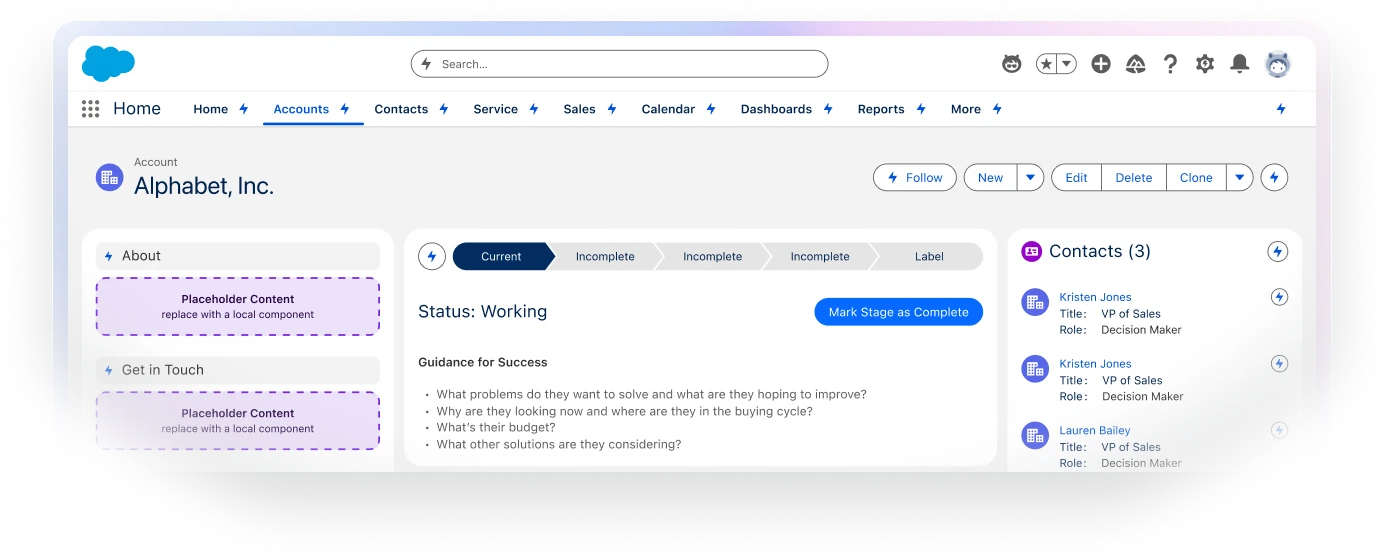Open the notifications bell
The height and width of the screenshot is (556, 1384).
coord(1239,64)
